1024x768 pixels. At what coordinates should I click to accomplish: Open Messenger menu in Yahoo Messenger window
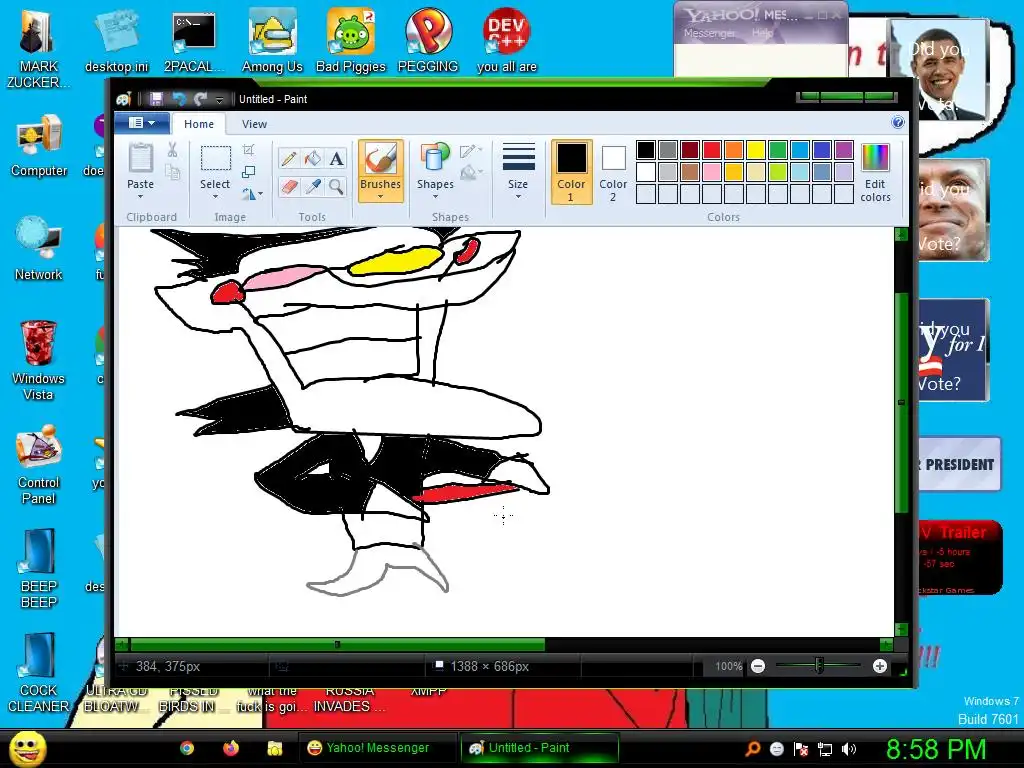pos(709,33)
